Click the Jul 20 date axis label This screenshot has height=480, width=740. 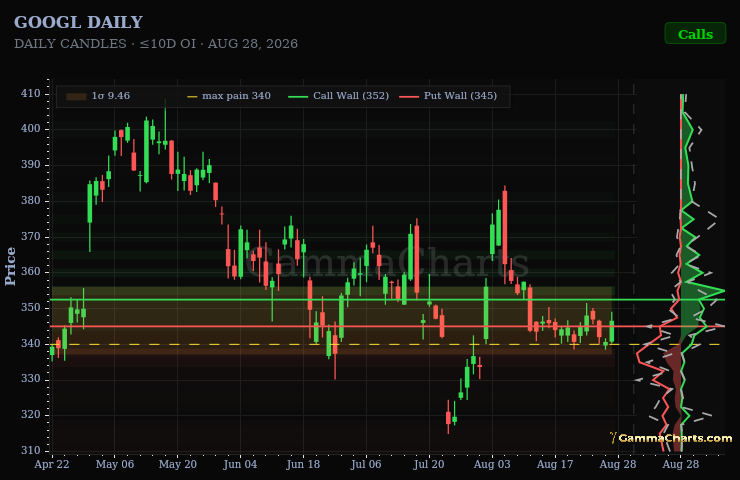click(429, 464)
